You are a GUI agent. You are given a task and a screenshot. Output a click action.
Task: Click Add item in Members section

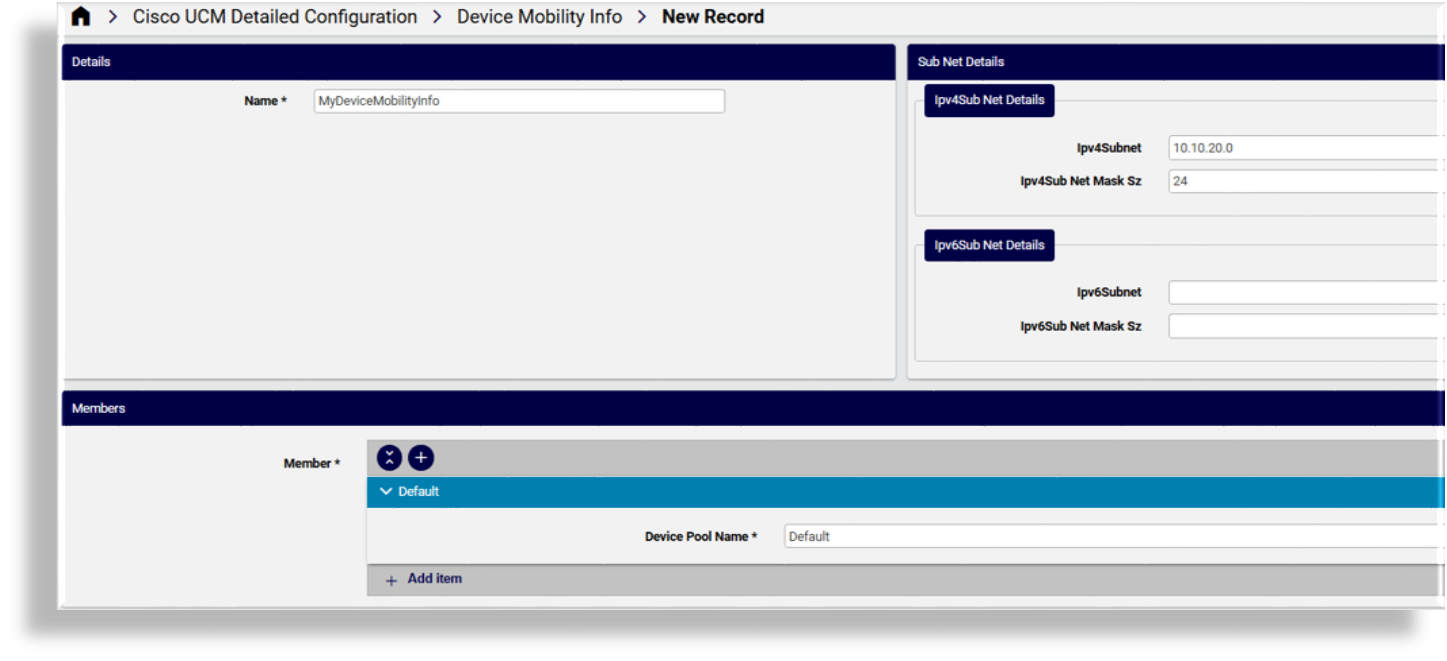433,578
